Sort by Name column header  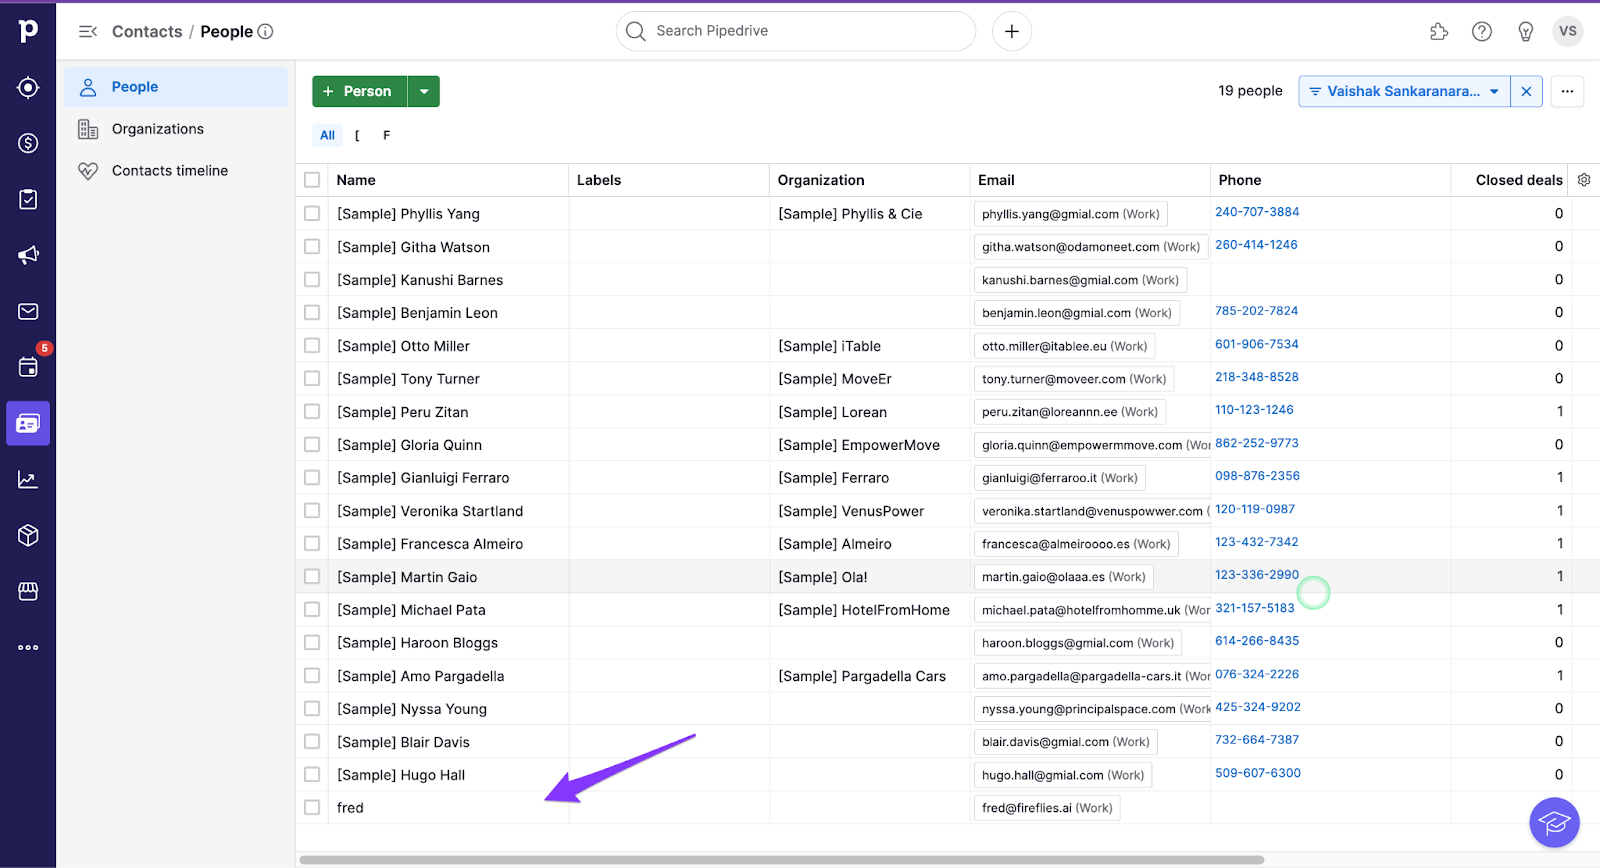click(356, 180)
